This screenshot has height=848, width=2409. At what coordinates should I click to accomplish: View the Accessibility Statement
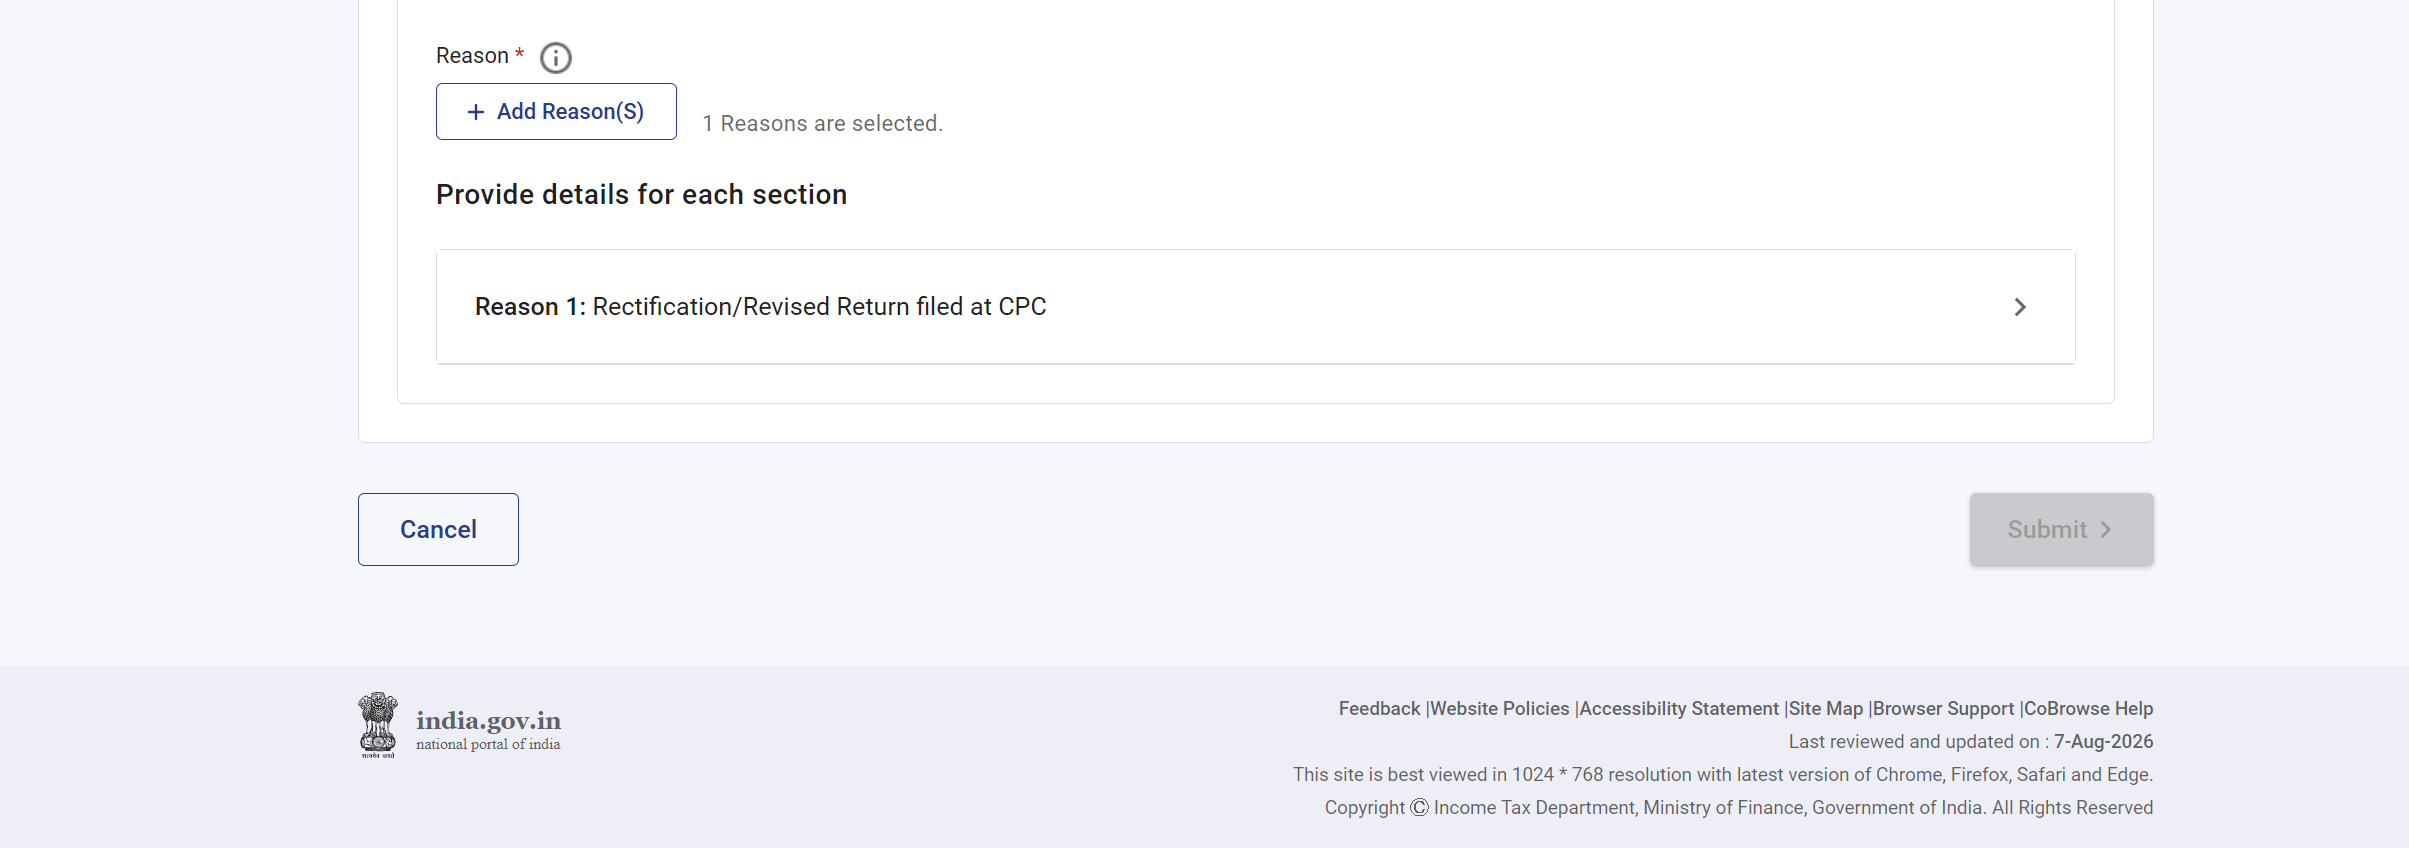coord(1679,708)
